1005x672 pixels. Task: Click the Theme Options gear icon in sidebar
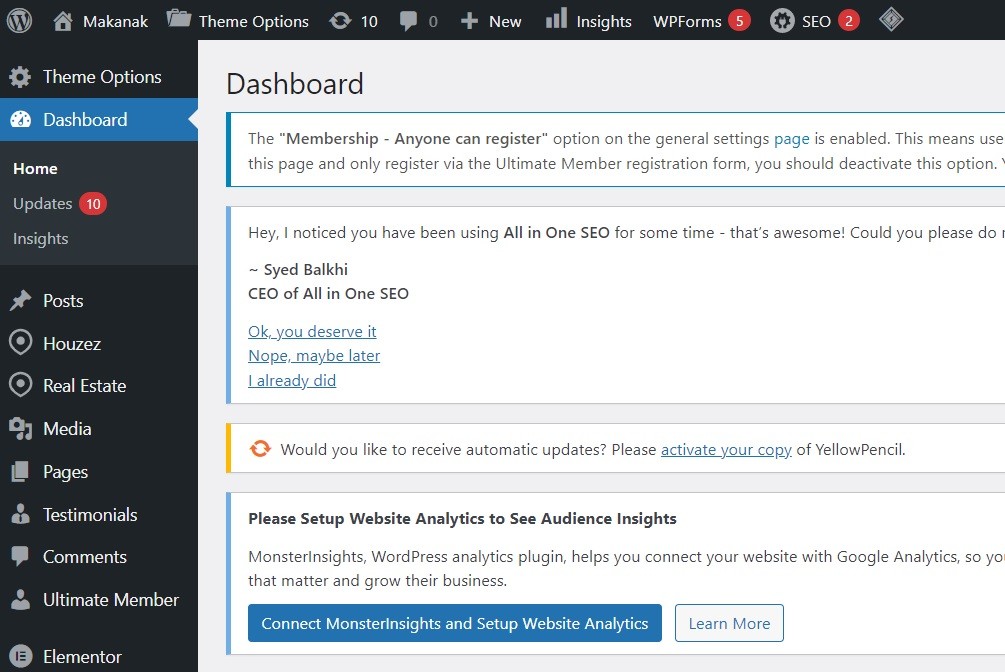[20, 77]
